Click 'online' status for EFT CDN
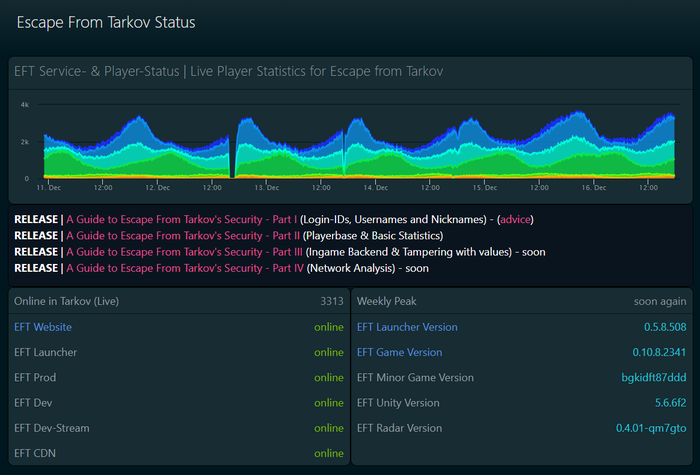This screenshot has width=700, height=475. pyautogui.click(x=329, y=453)
